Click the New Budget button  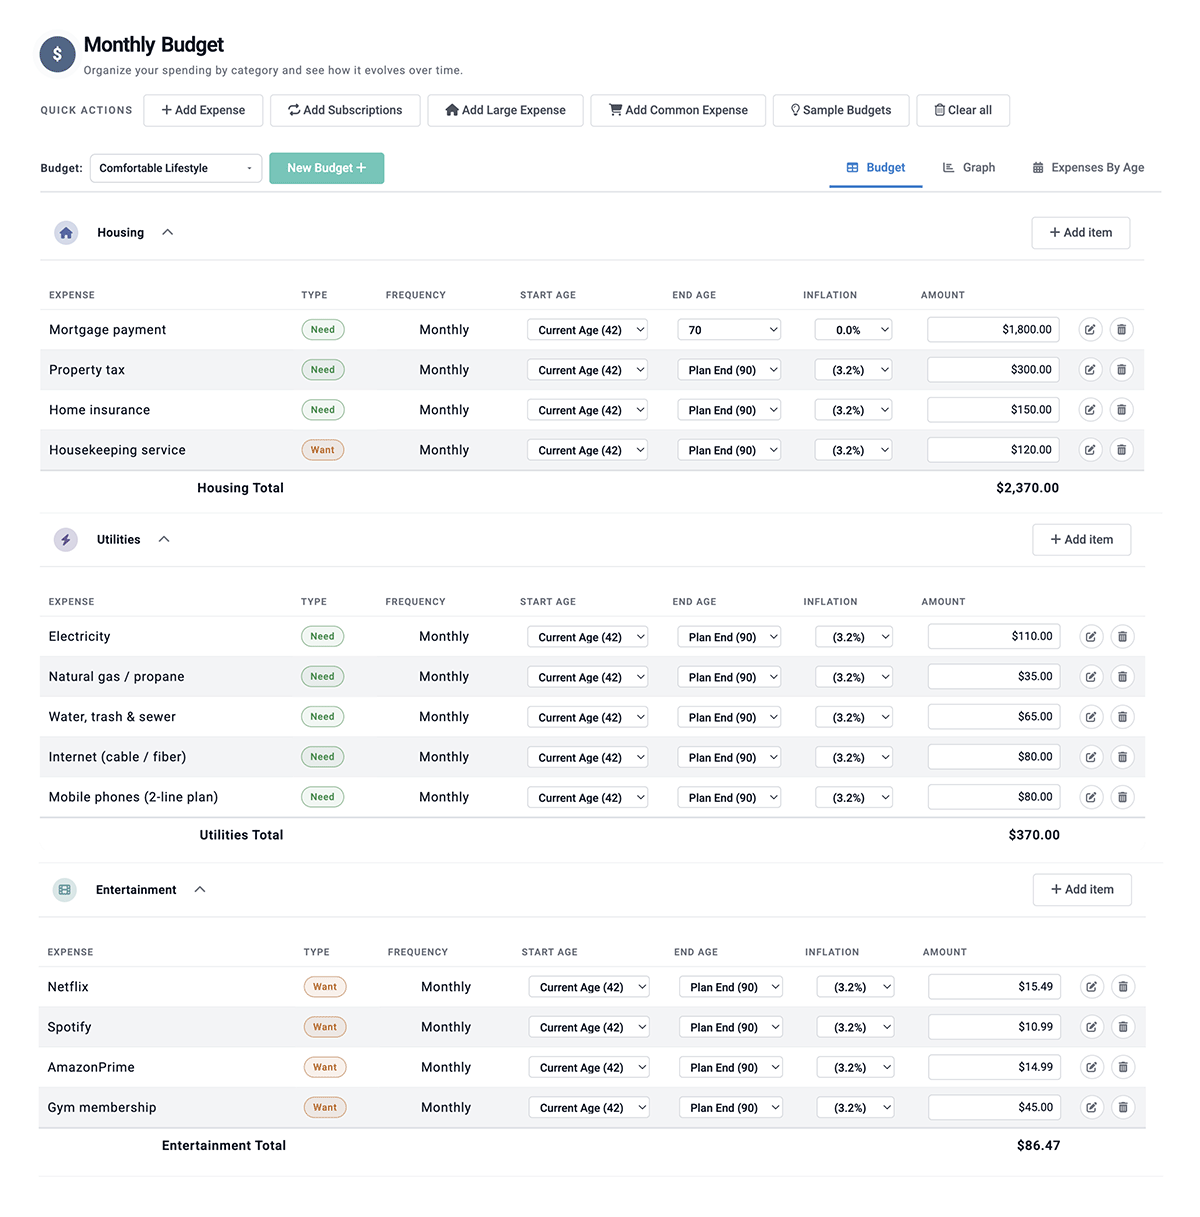tap(326, 168)
